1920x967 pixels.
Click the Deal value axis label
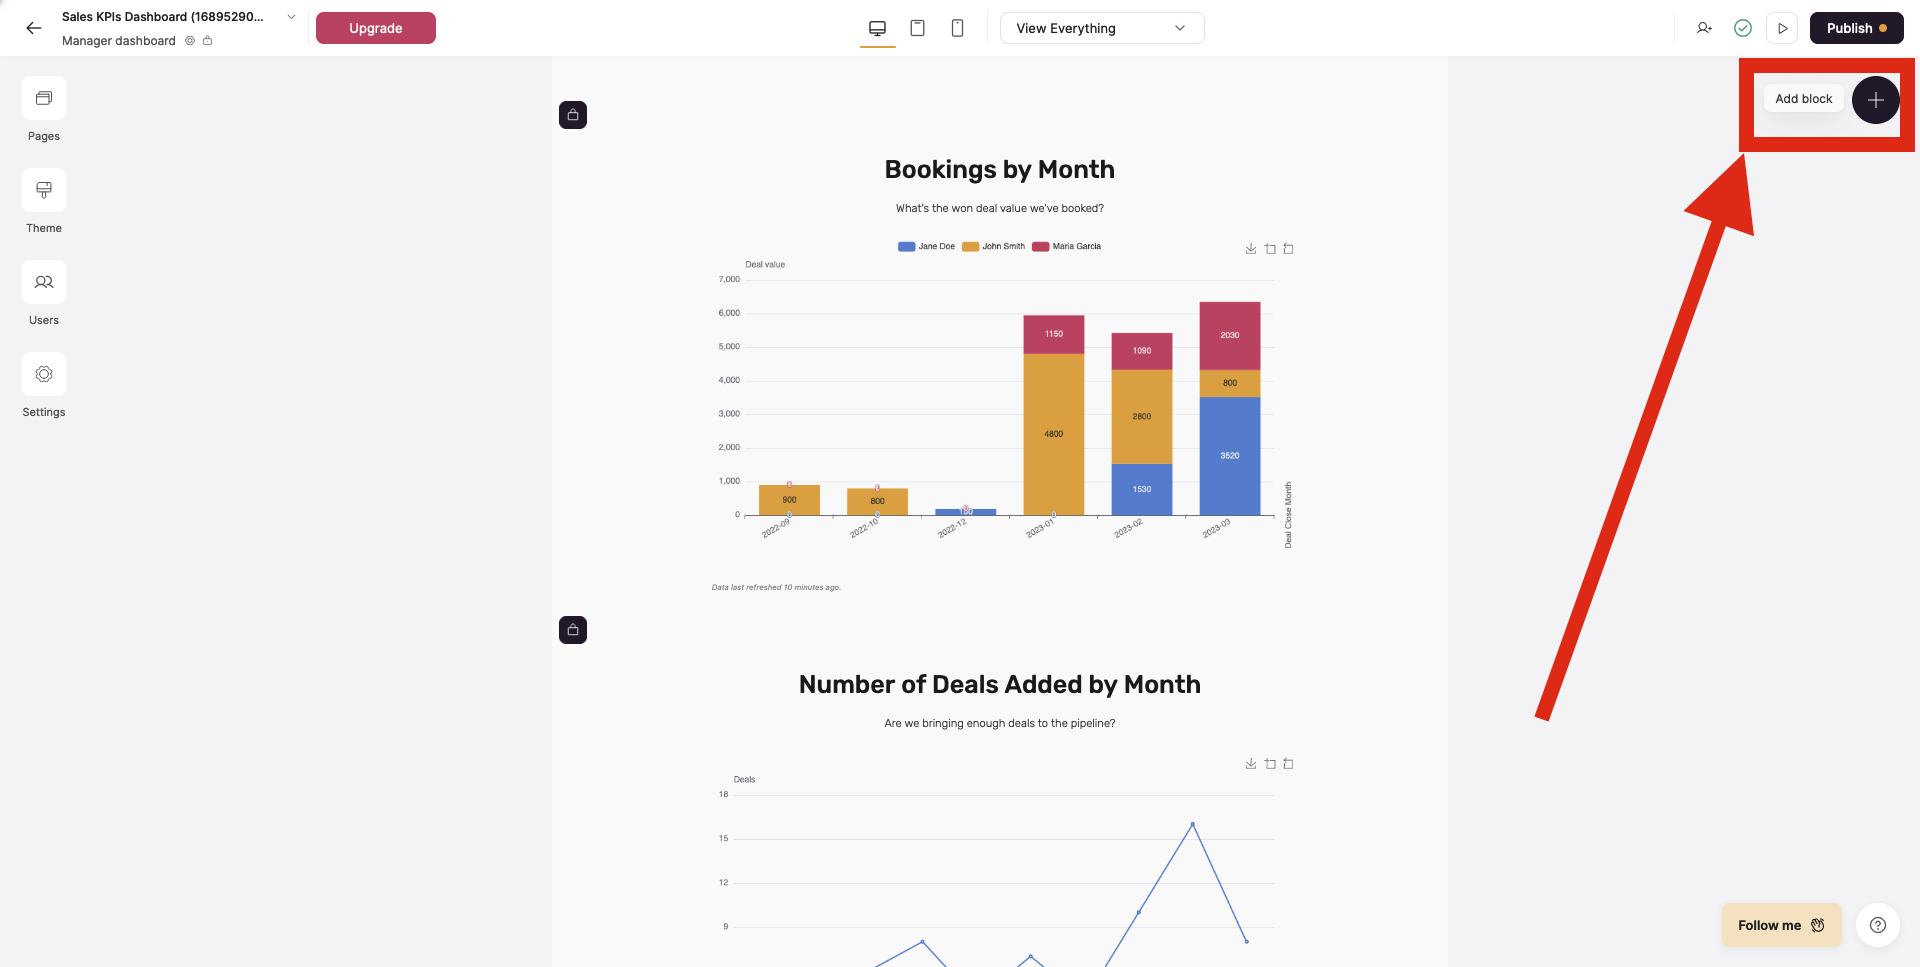tap(765, 265)
